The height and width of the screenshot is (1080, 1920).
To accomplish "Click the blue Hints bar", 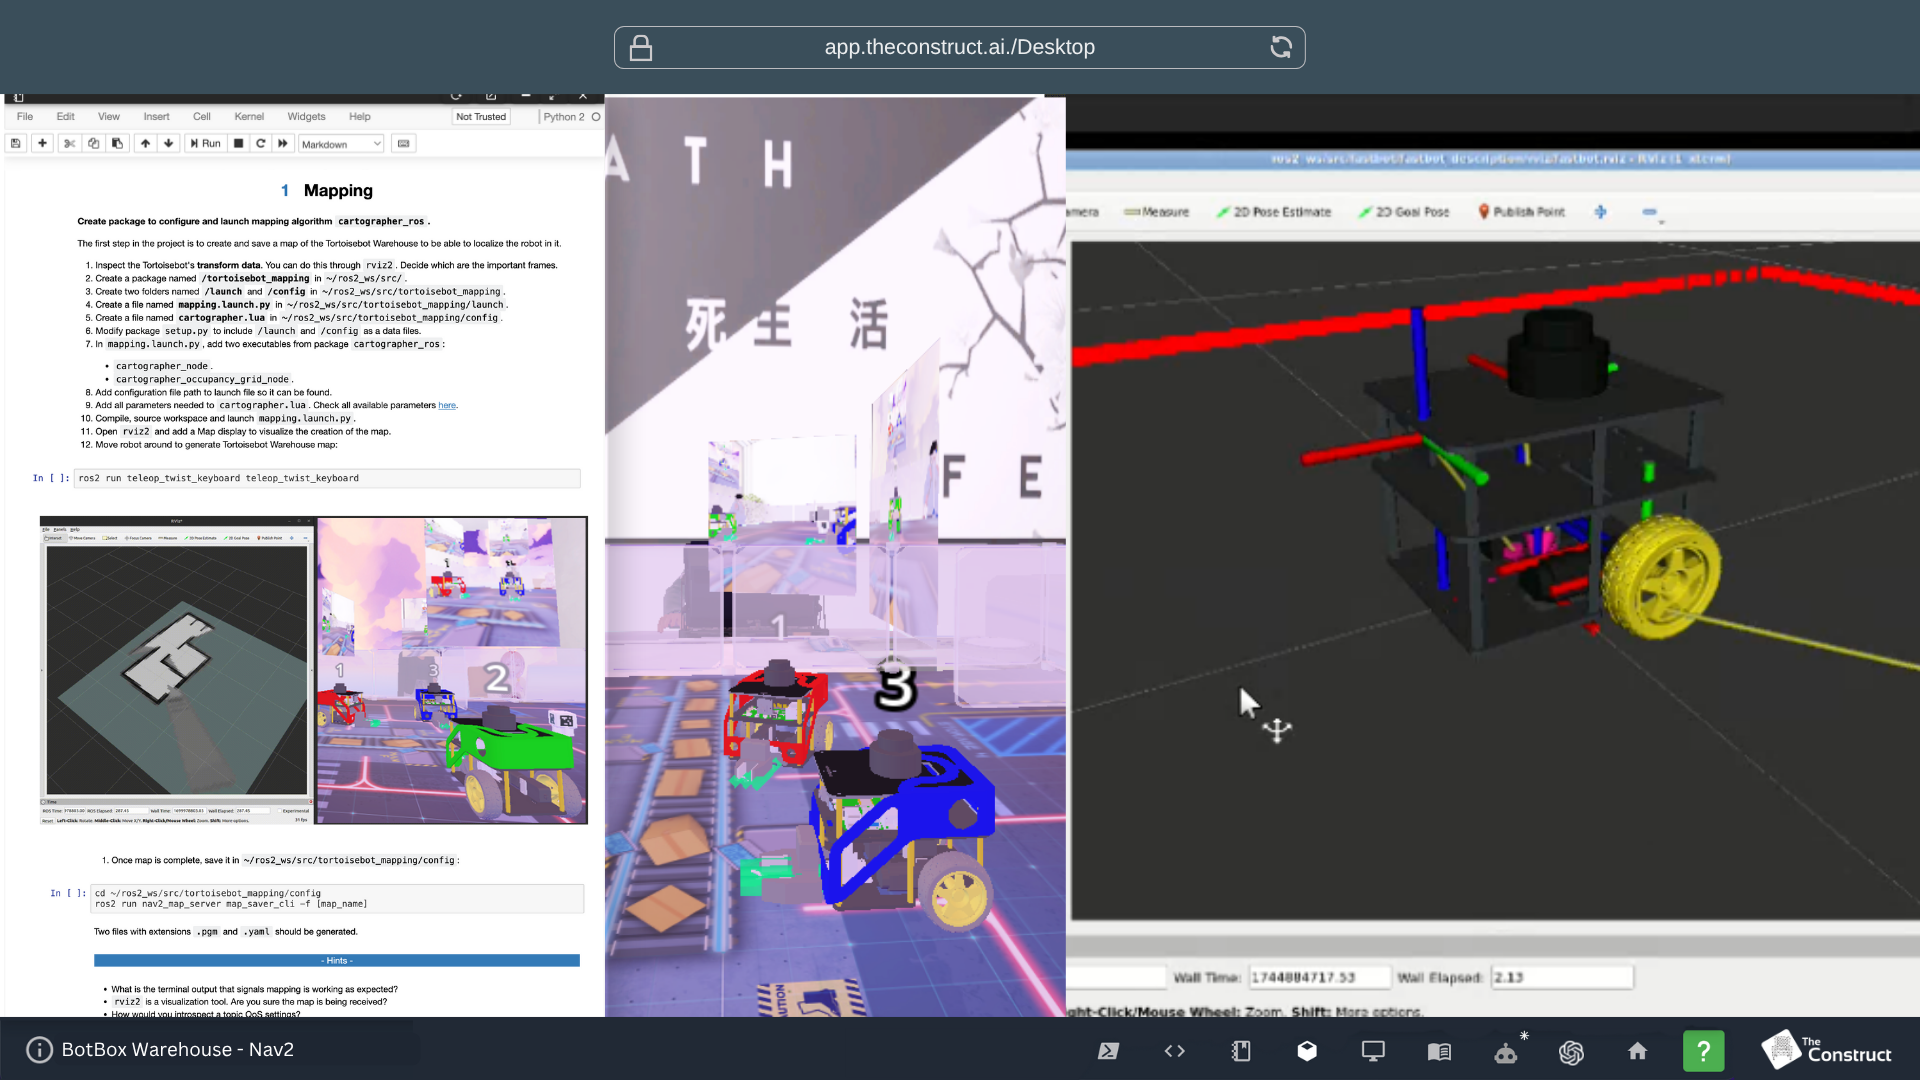I will 337,961.
